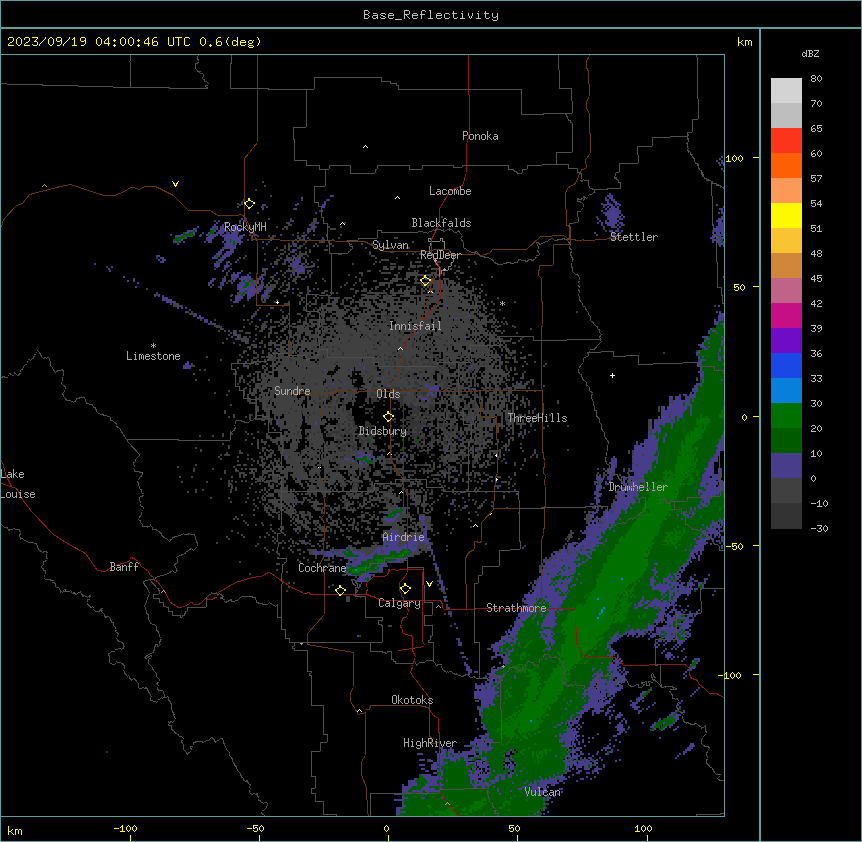The height and width of the screenshot is (842, 862).
Task: Select the bright yellow 51-54 dBZ swatch
Action: point(786,215)
